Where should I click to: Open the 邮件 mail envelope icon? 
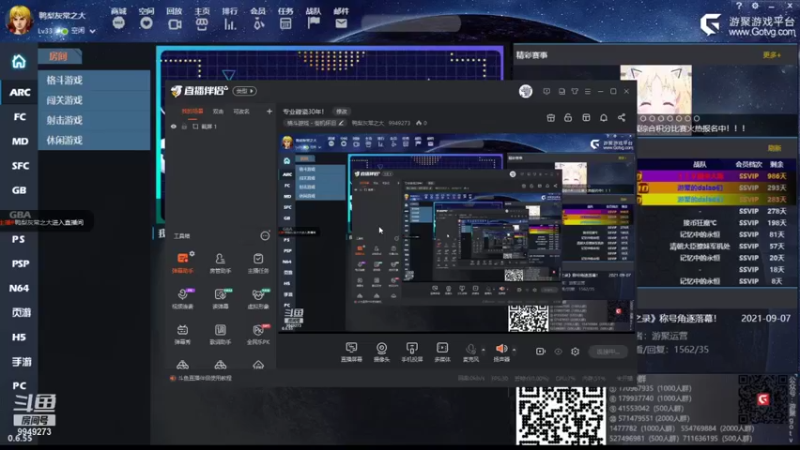(x=341, y=23)
